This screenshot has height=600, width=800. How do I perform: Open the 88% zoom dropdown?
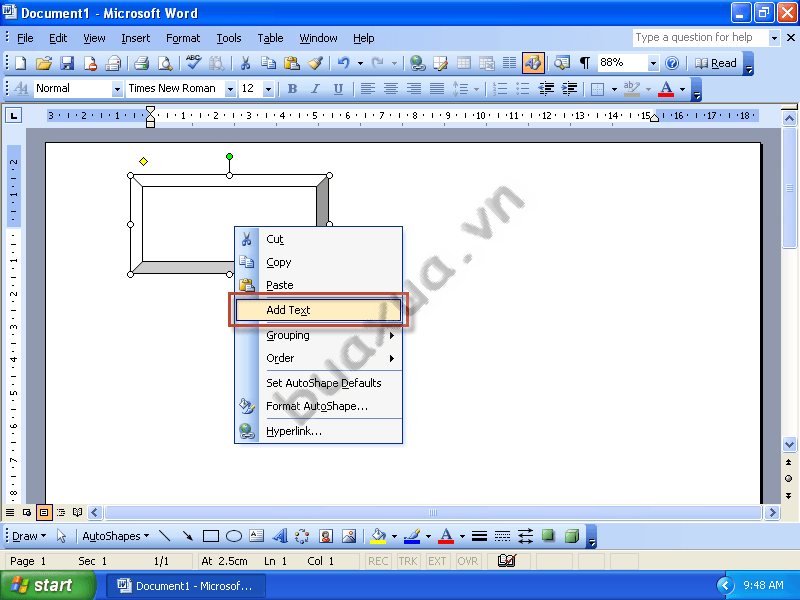(x=653, y=63)
